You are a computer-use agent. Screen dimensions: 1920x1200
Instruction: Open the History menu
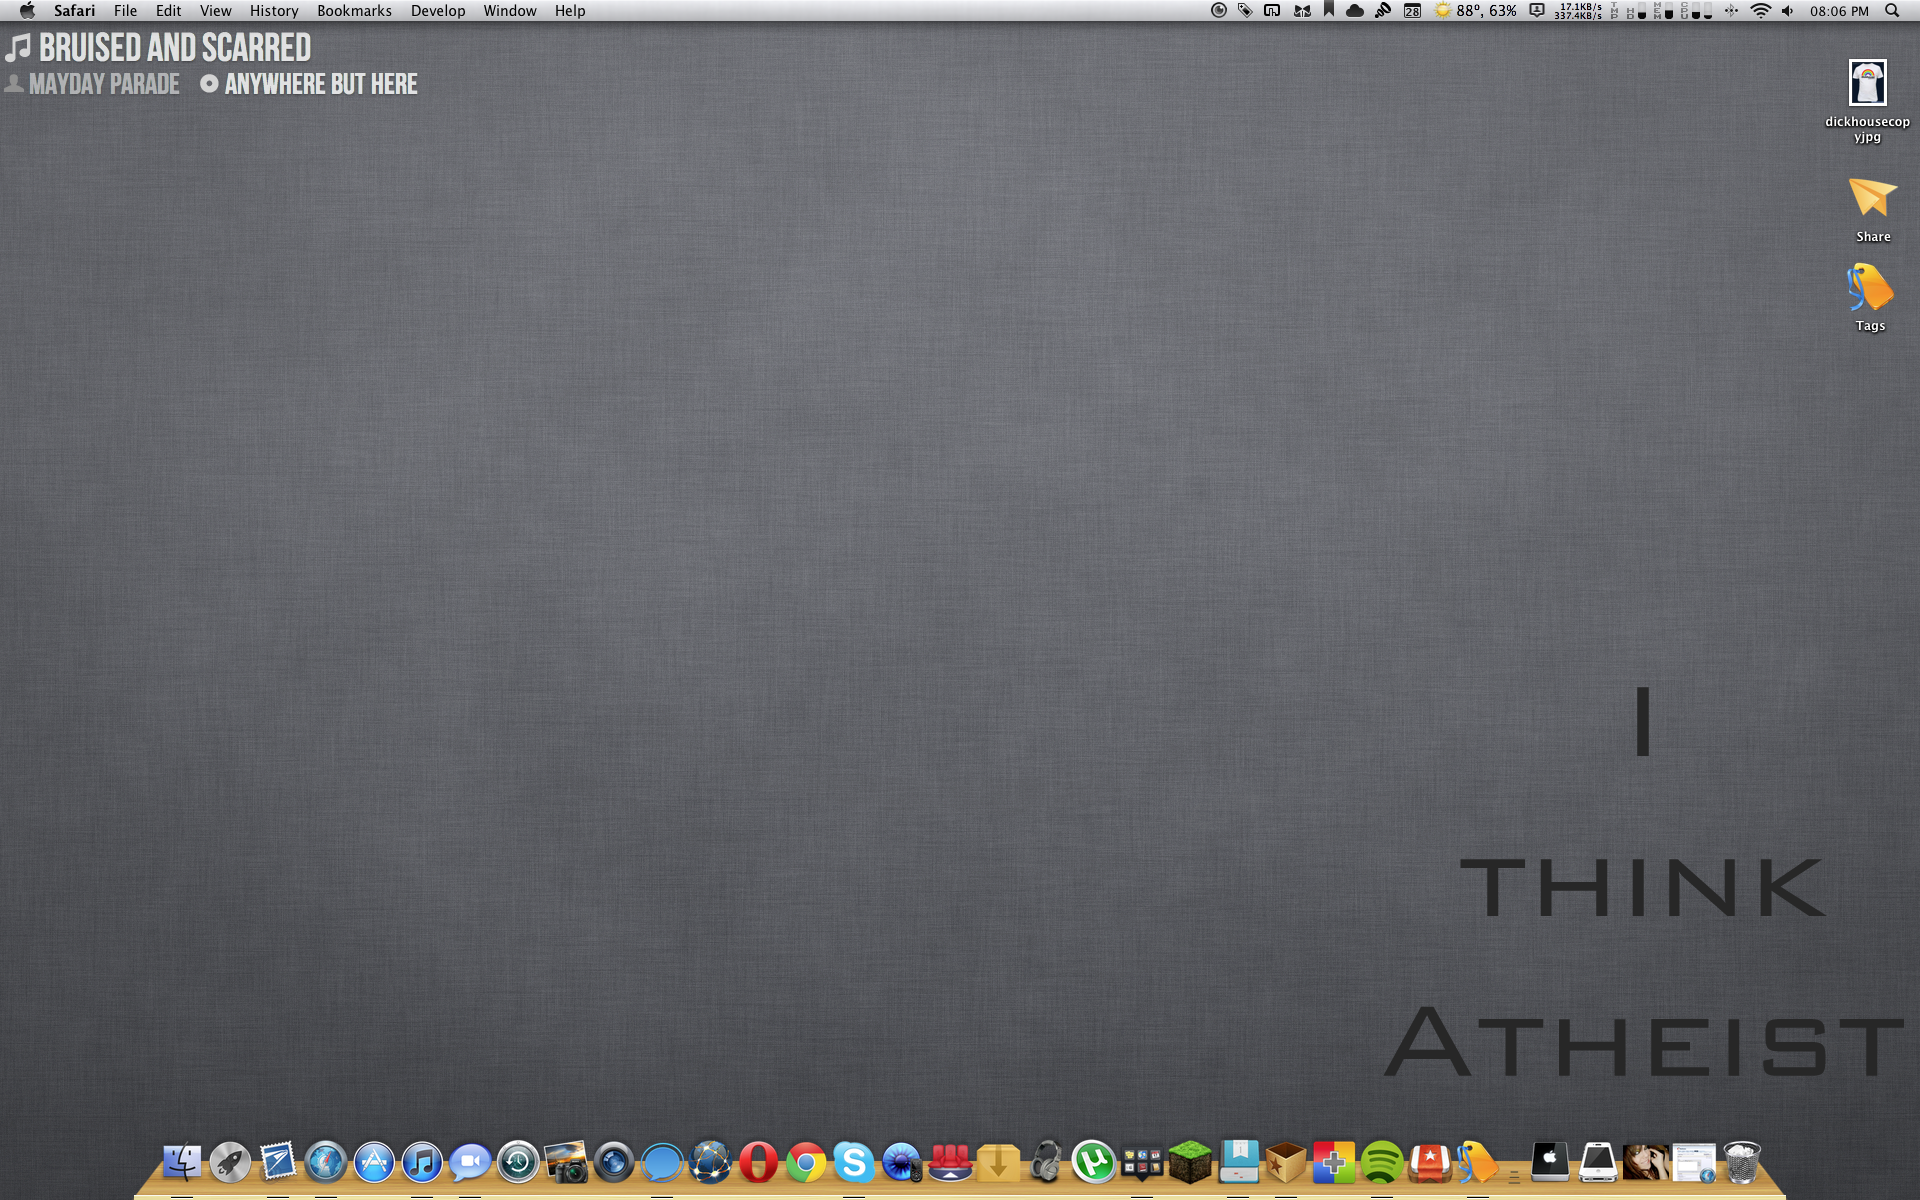click(273, 11)
